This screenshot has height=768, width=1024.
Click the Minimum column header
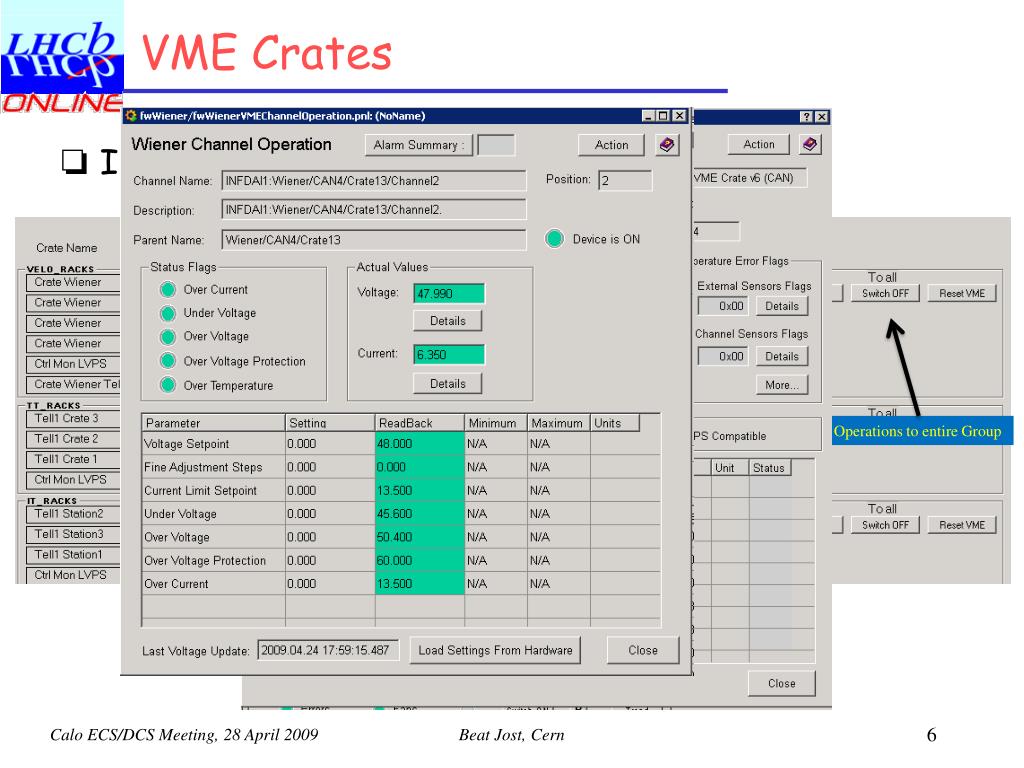coord(496,423)
